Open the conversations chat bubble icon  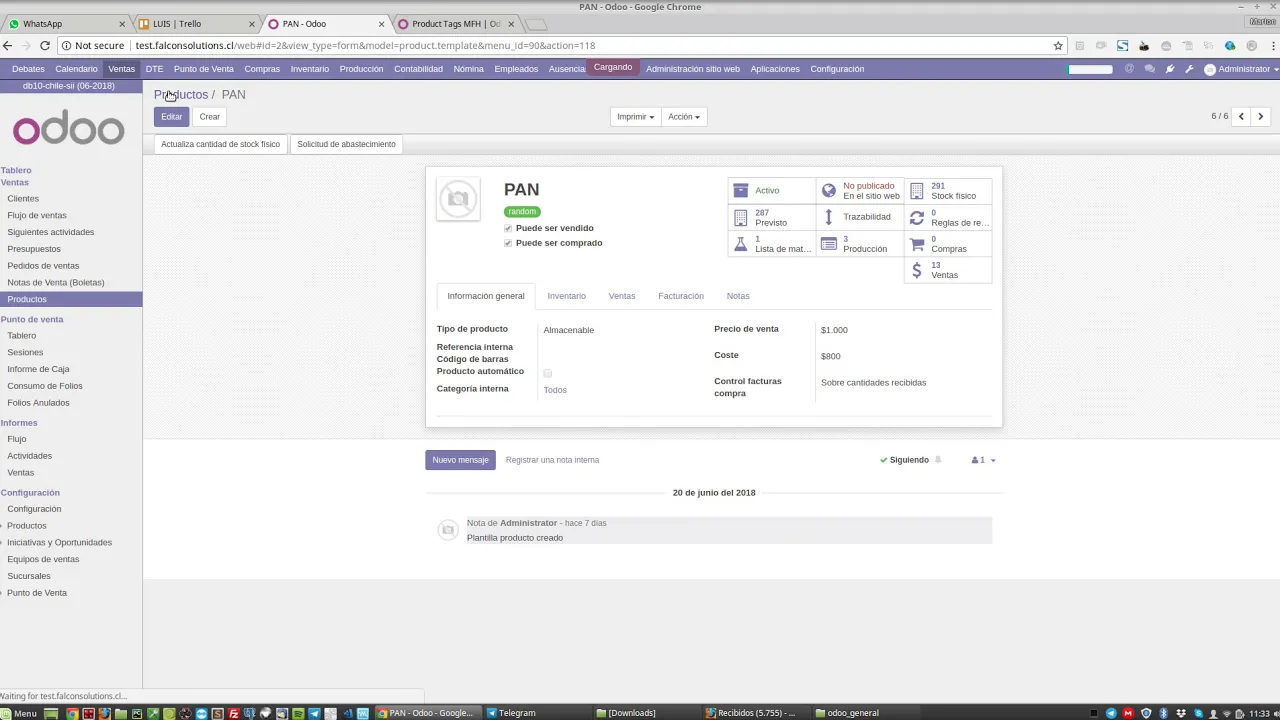pos(1149,69)
